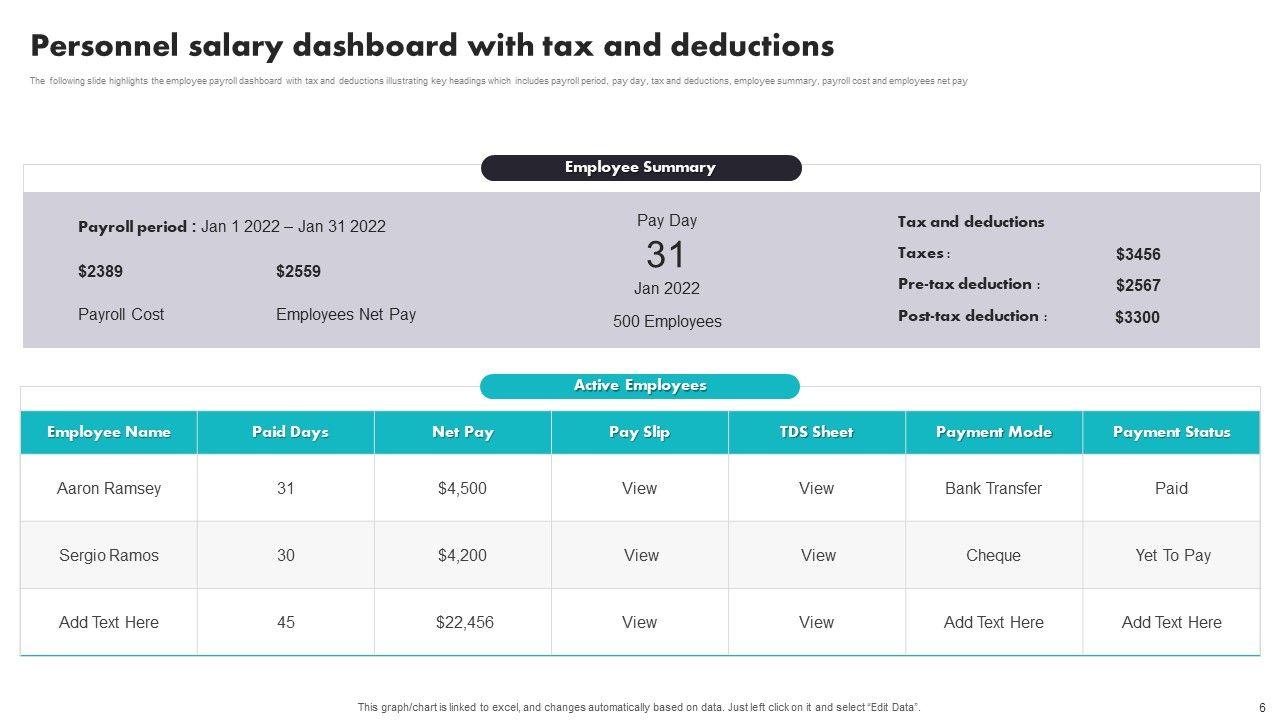Viewport: 1280px width, 720px height.
Task: Open Sergio Ramos TDS Sheet View link
Action: point(818,556)
